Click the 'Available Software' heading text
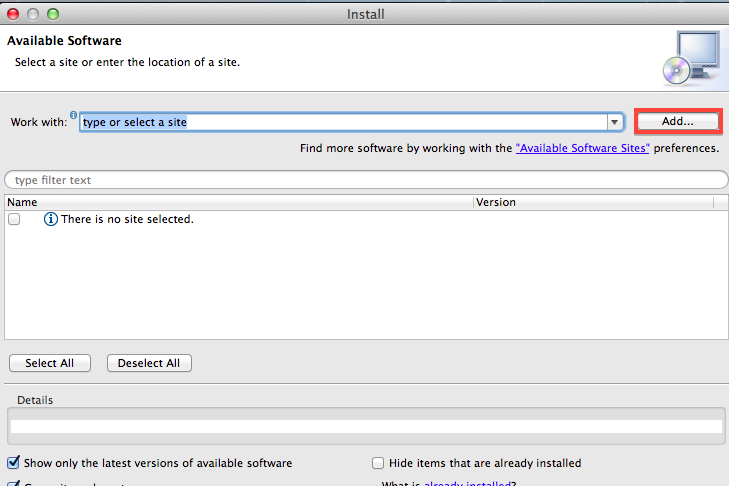Image resolution: width=729 pixels, height=486 pixels. click(x=64, y=40)
